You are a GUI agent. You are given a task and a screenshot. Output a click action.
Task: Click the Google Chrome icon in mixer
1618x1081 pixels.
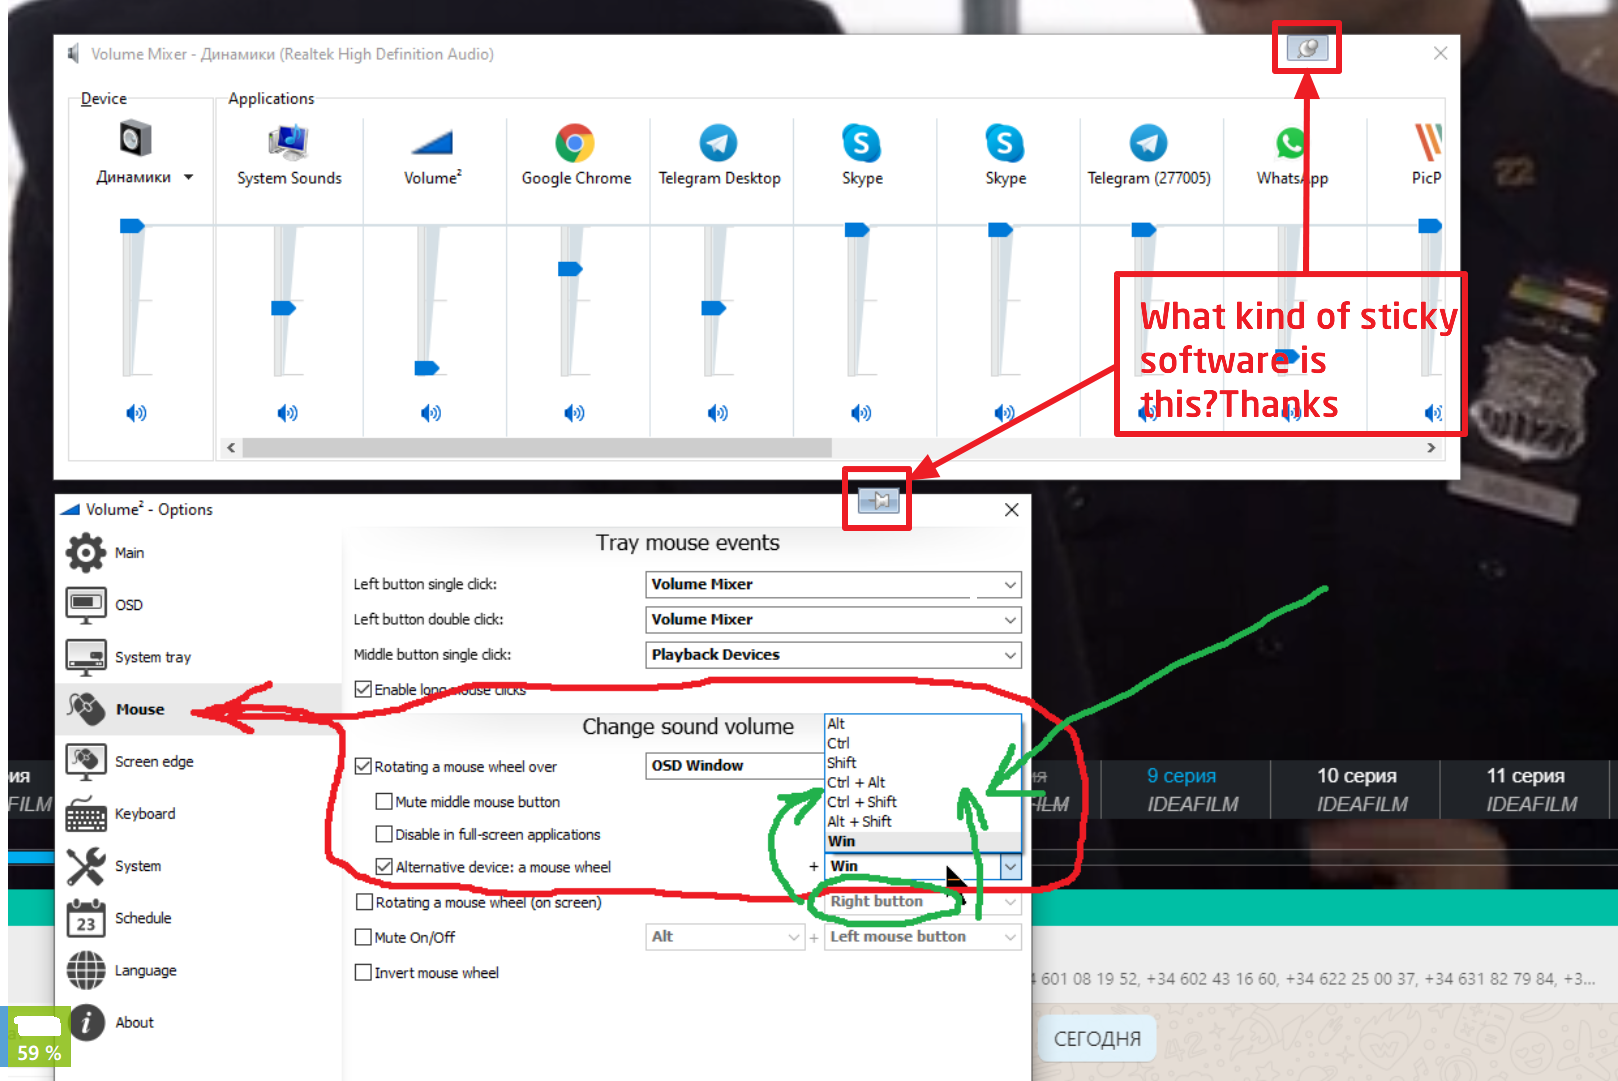tap(575, 143)
